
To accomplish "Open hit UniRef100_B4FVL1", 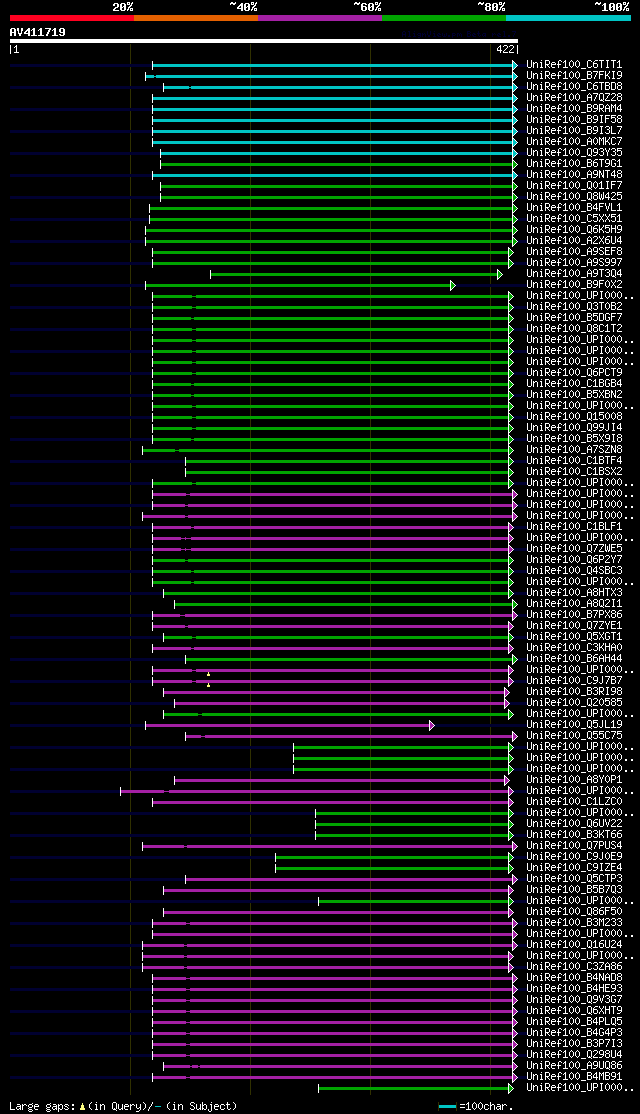I will (575, 207).
